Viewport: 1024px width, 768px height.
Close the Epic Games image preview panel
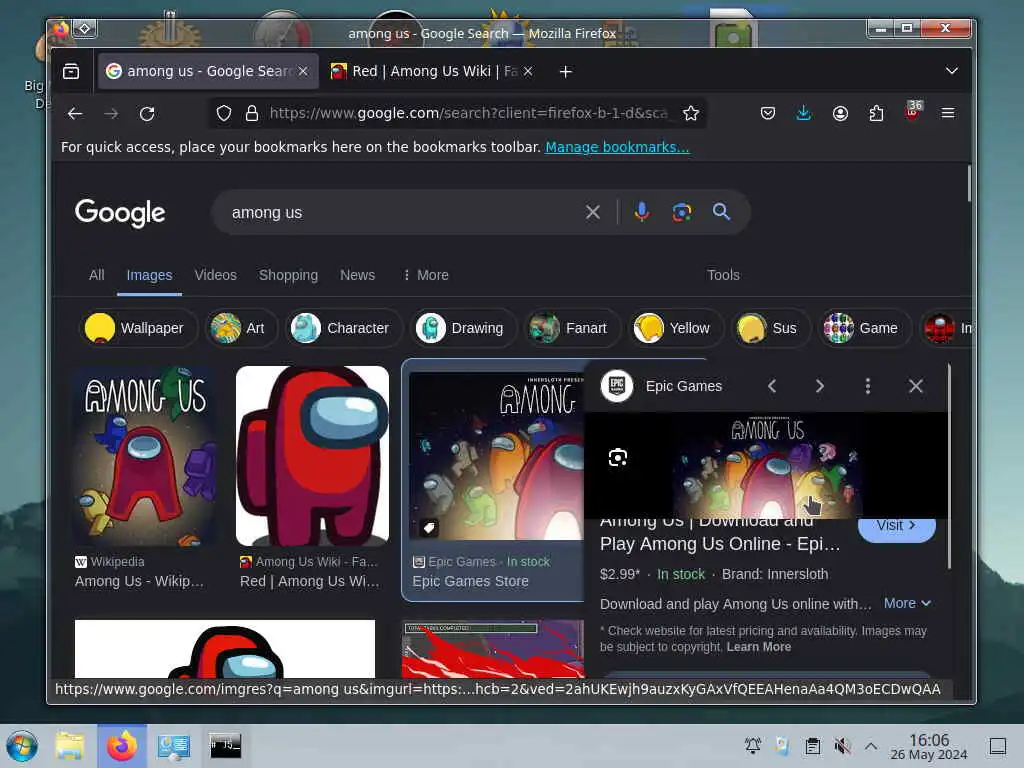point(916,386)
